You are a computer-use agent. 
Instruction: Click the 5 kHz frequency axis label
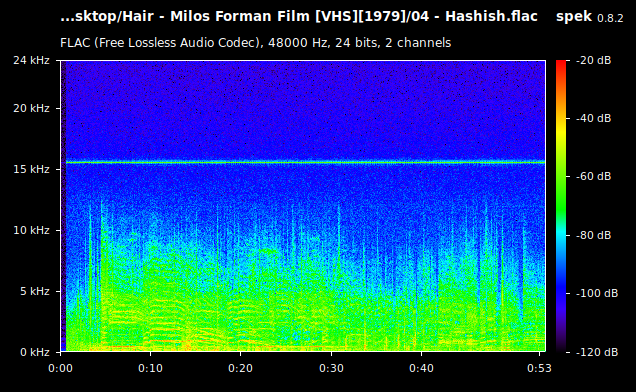tap(34, 291)
